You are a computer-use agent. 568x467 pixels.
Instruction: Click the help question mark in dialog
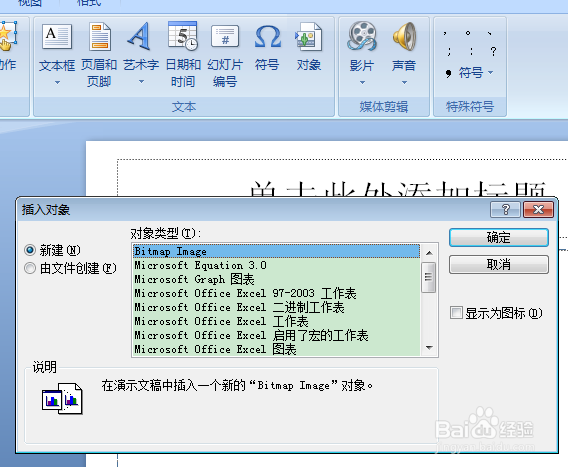505,209
